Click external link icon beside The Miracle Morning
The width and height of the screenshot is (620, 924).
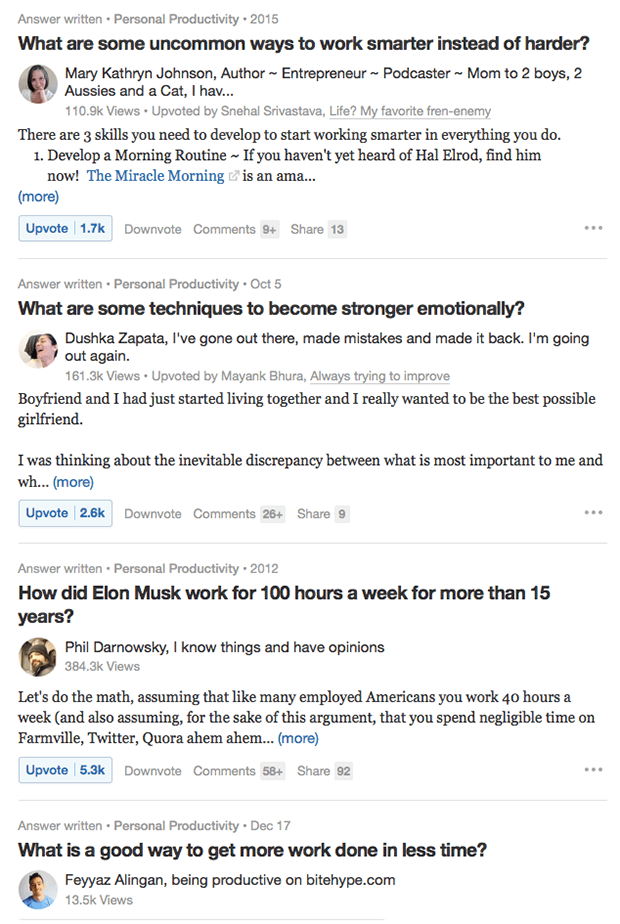pyautogui.click(x=234, y=176)
